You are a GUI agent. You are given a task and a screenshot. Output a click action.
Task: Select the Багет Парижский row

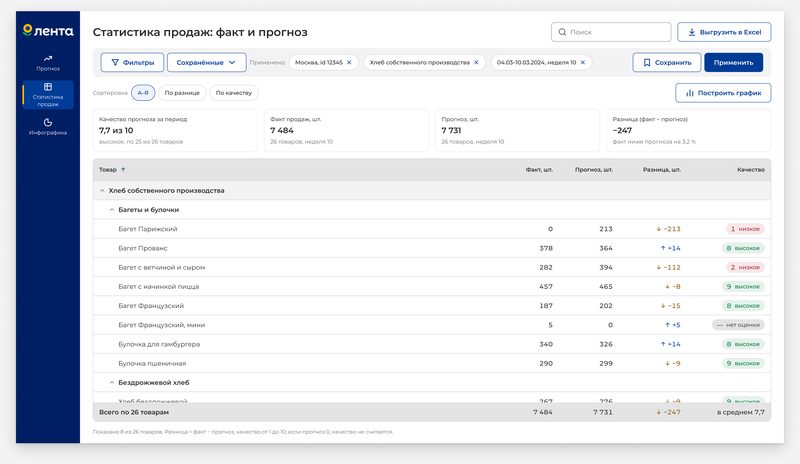coord(432,229)
